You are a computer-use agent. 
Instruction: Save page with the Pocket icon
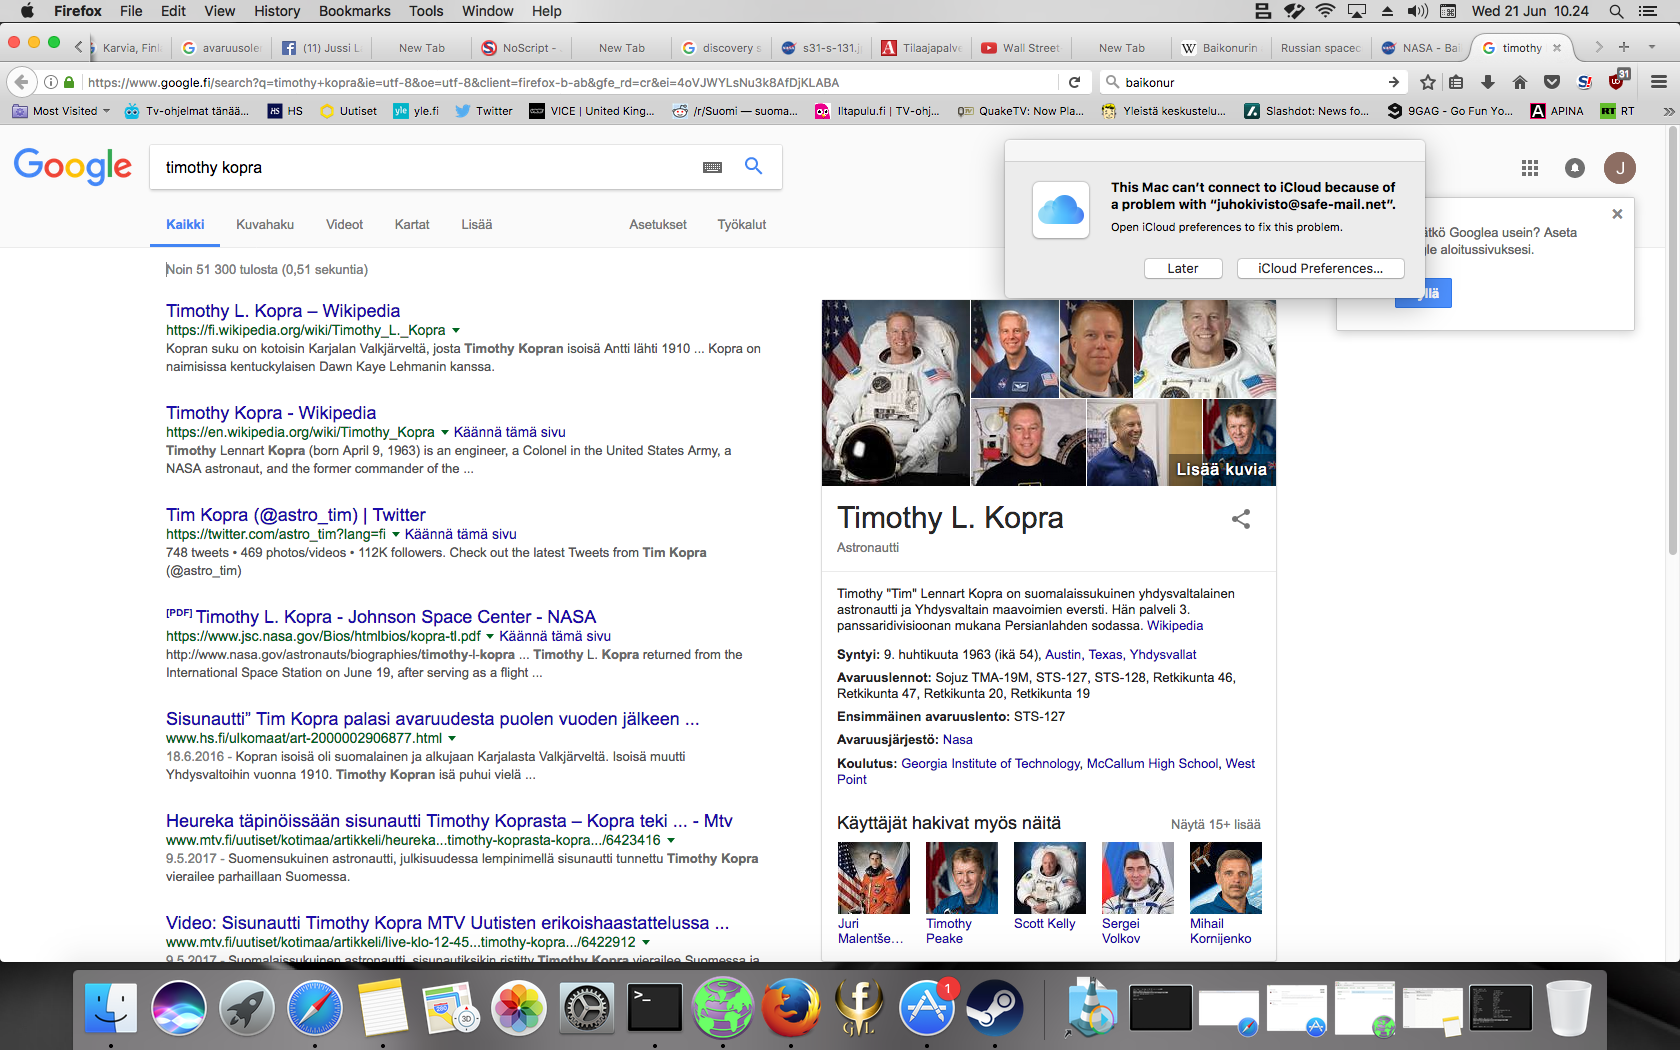1552,82
